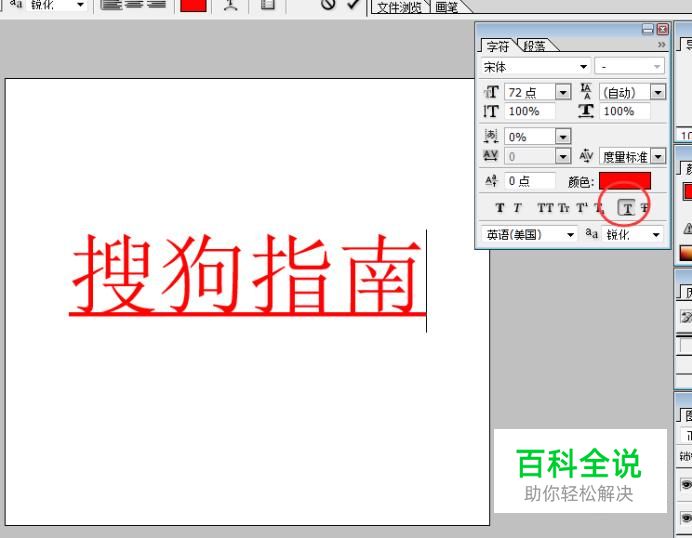The width and height of the screenshot is (692, 538).
Task: Toggle all caps text style
Action: (x=545, y=208)
